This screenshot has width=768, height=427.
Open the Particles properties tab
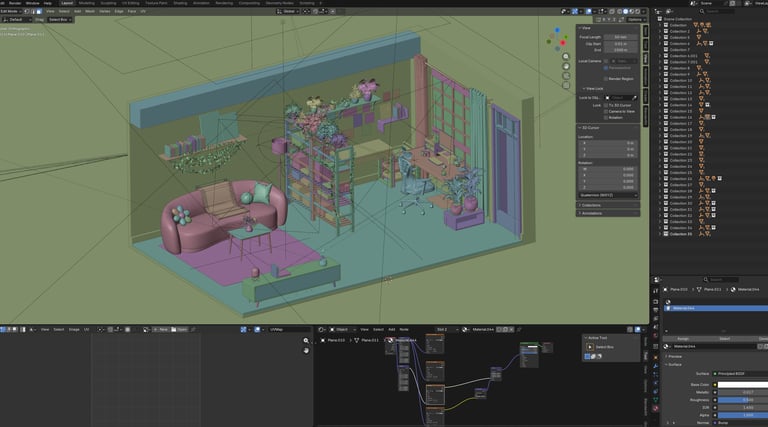[x=656, y=375]
